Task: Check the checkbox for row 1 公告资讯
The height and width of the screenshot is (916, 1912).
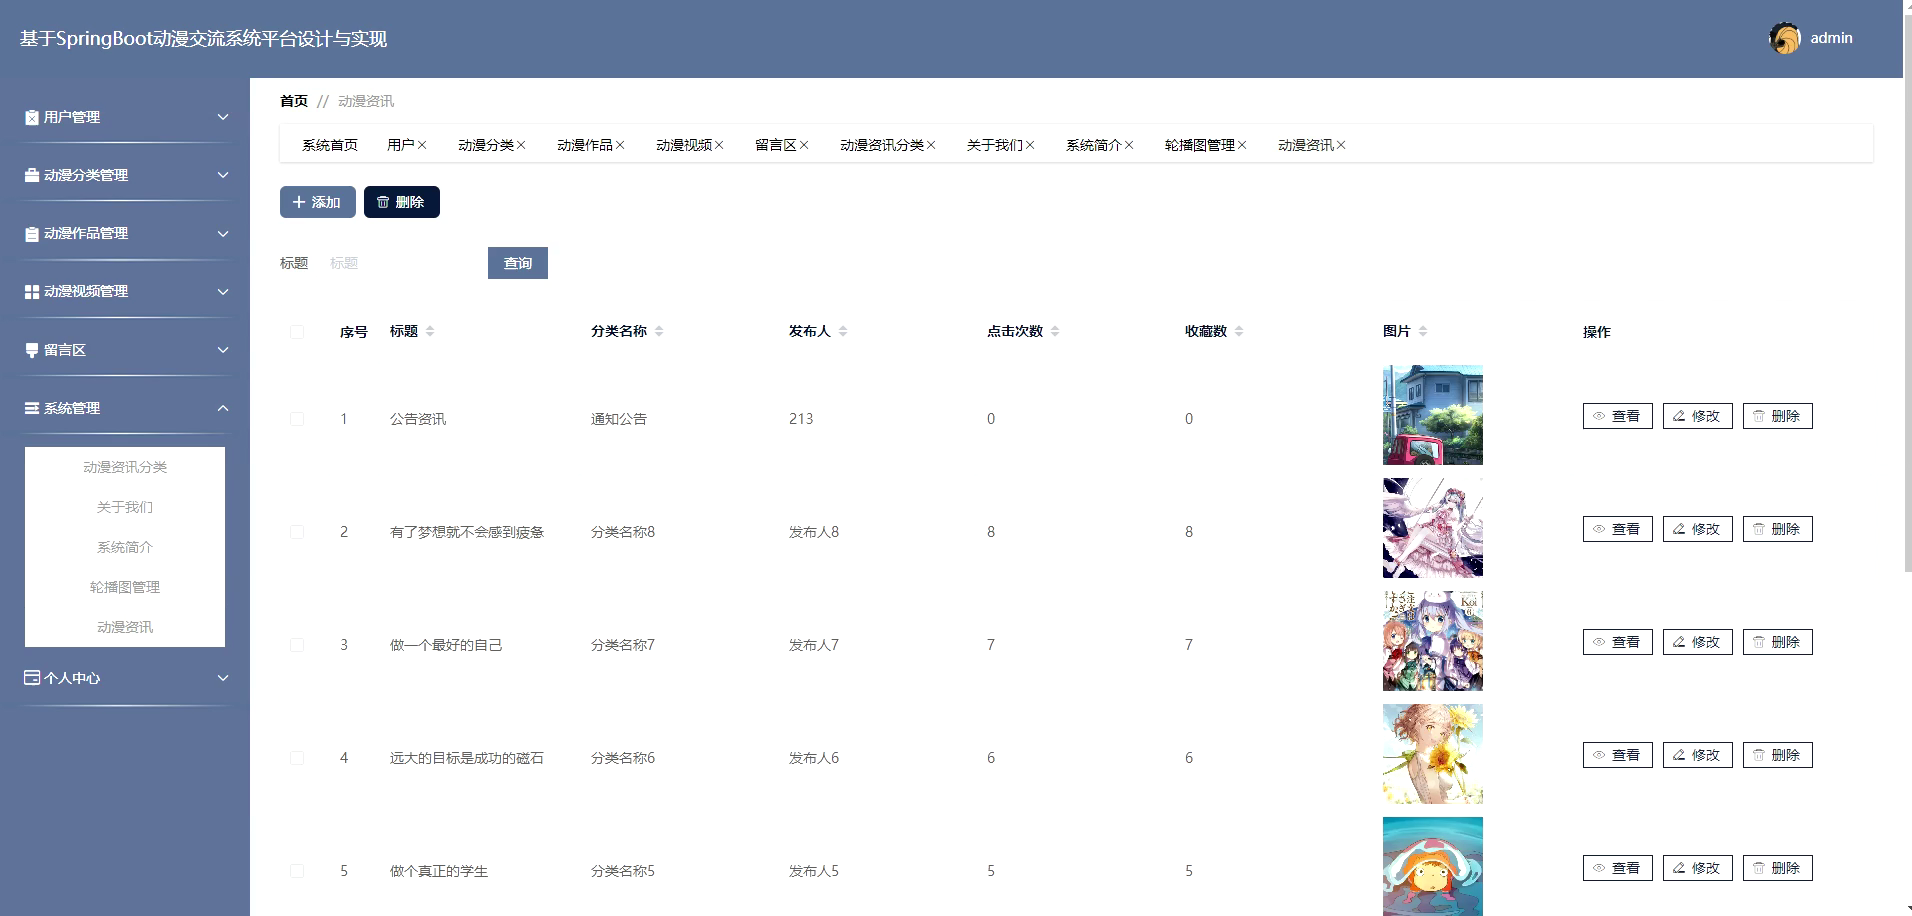Action: (x=297, y=419)
